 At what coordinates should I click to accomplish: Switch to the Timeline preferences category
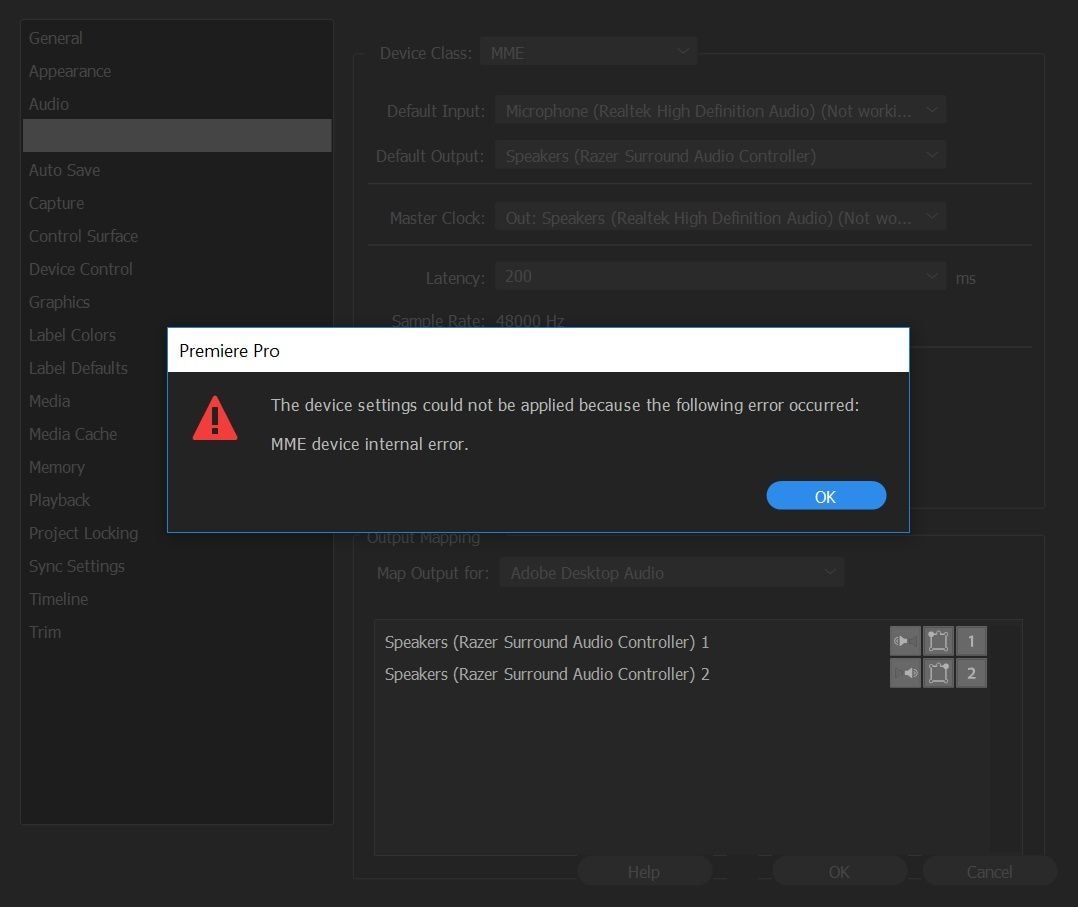[x=58, y=599]
